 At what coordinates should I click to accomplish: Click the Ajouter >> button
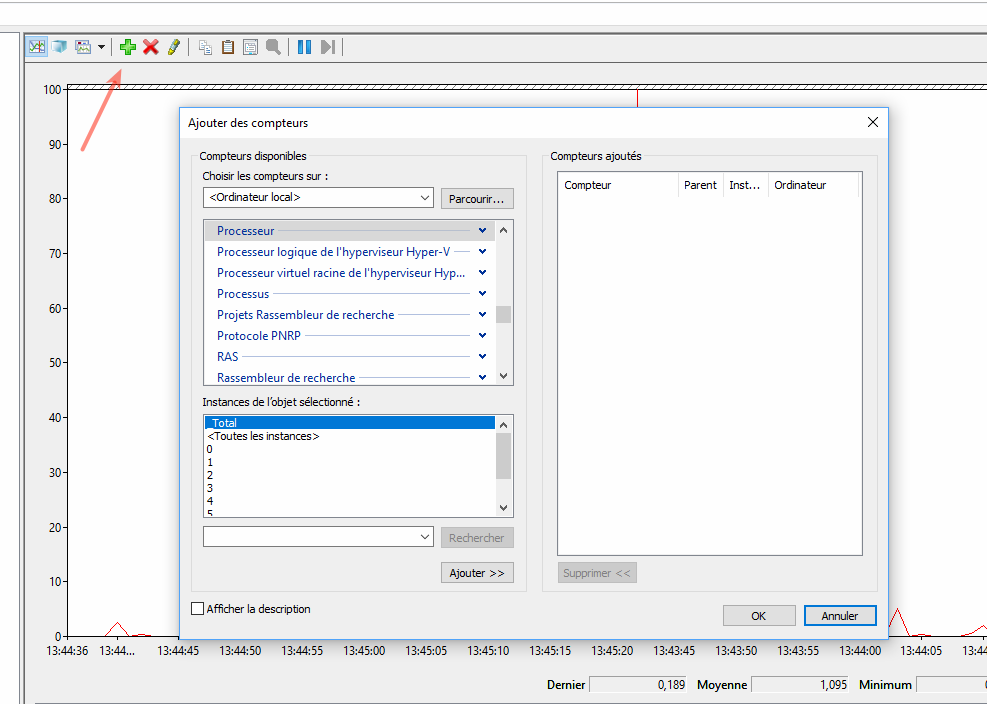(477, 573)
